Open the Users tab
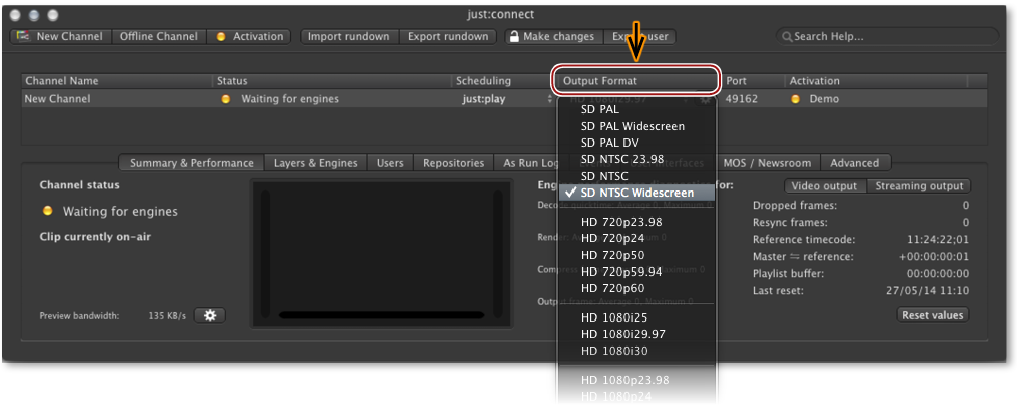 pos(390,163)
